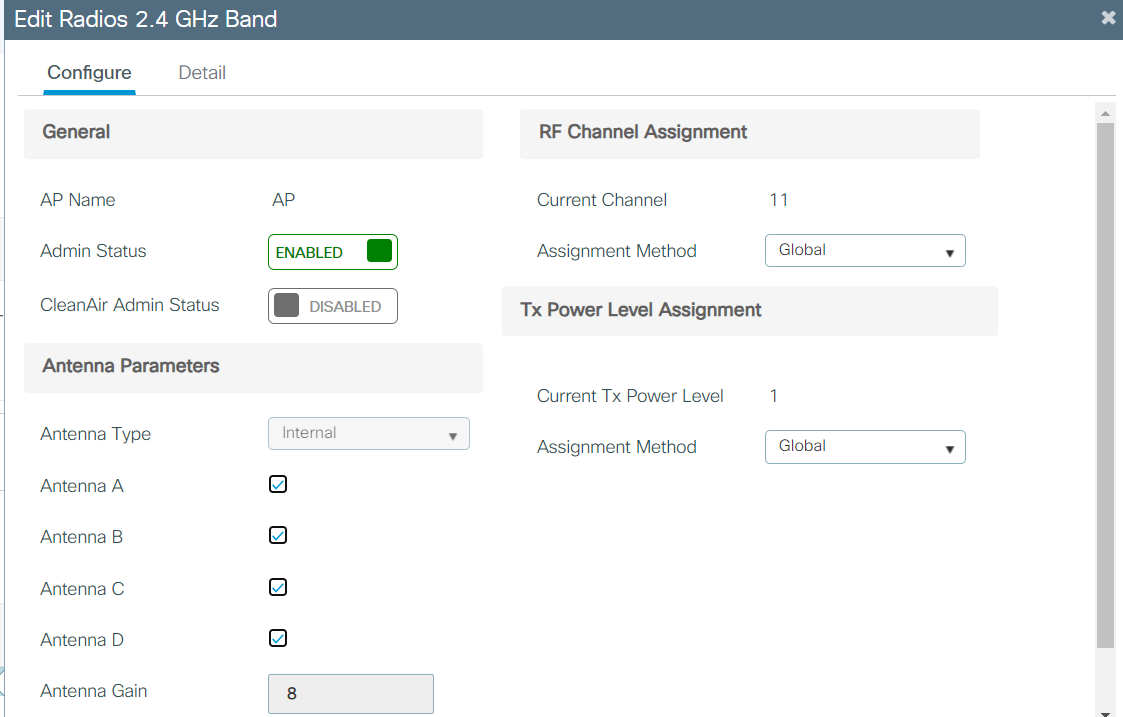
Task: Uncheck the Antenna C checkbox
Action: click(277, 587)
